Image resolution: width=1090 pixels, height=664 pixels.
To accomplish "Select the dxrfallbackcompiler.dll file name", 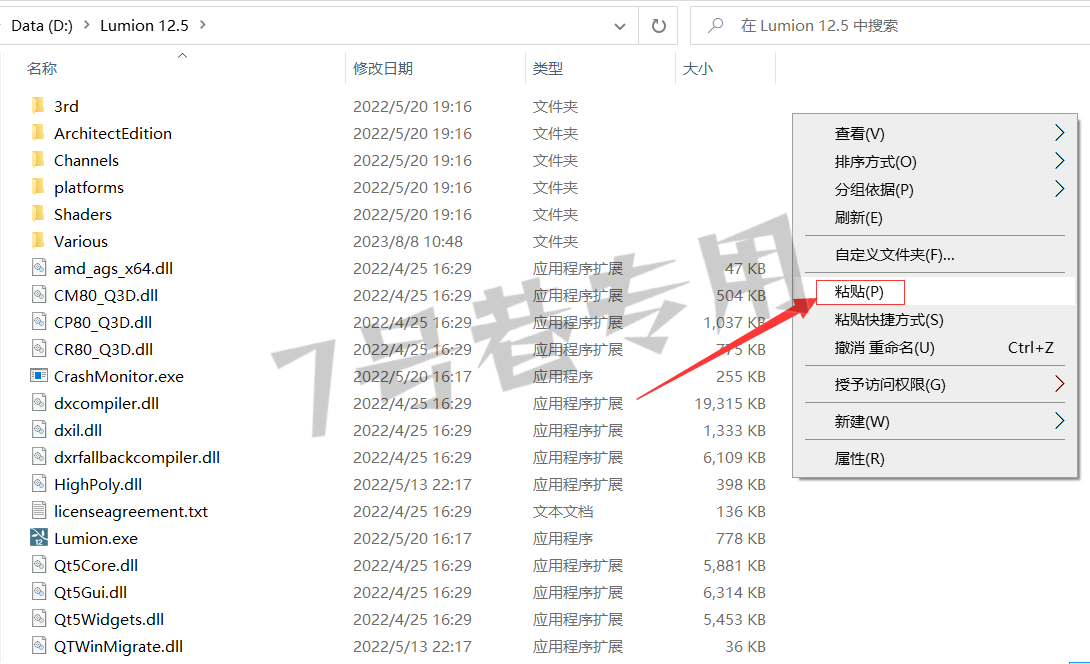I will pyautogui.click(x=137, y=457).
